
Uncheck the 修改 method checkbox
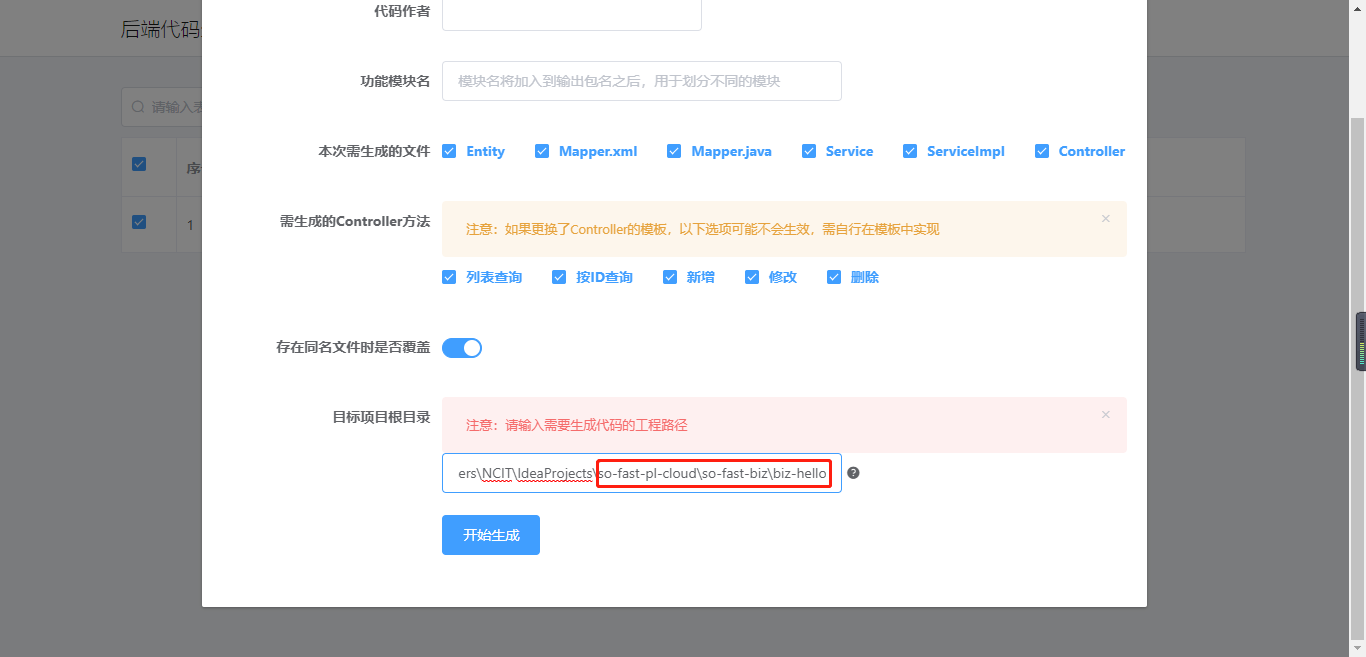[752, 277]
